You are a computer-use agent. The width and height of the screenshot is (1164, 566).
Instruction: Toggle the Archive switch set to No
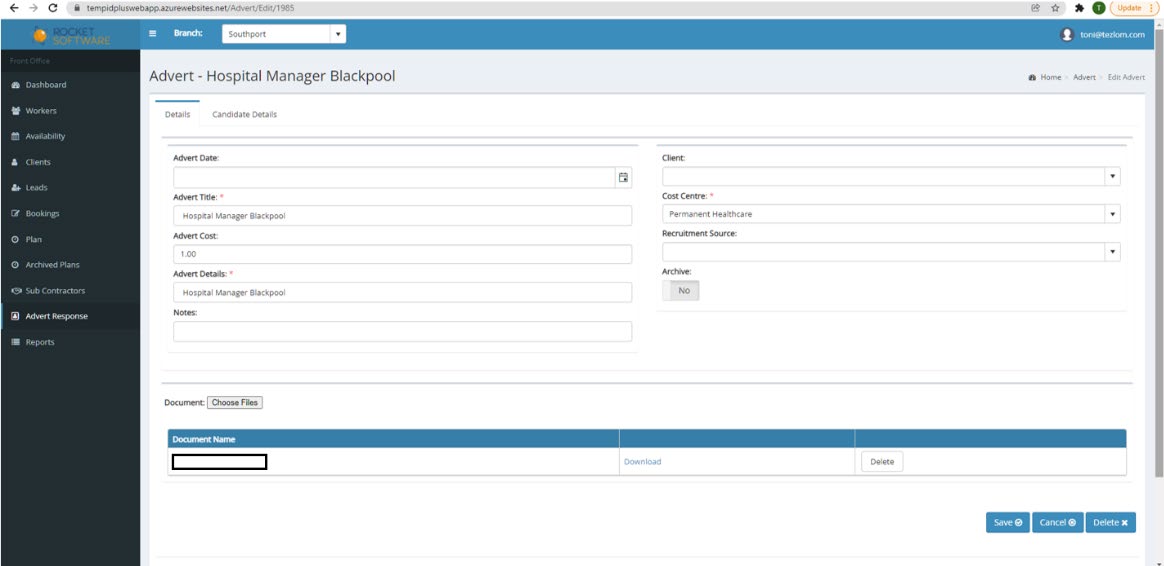coord(682,290)
